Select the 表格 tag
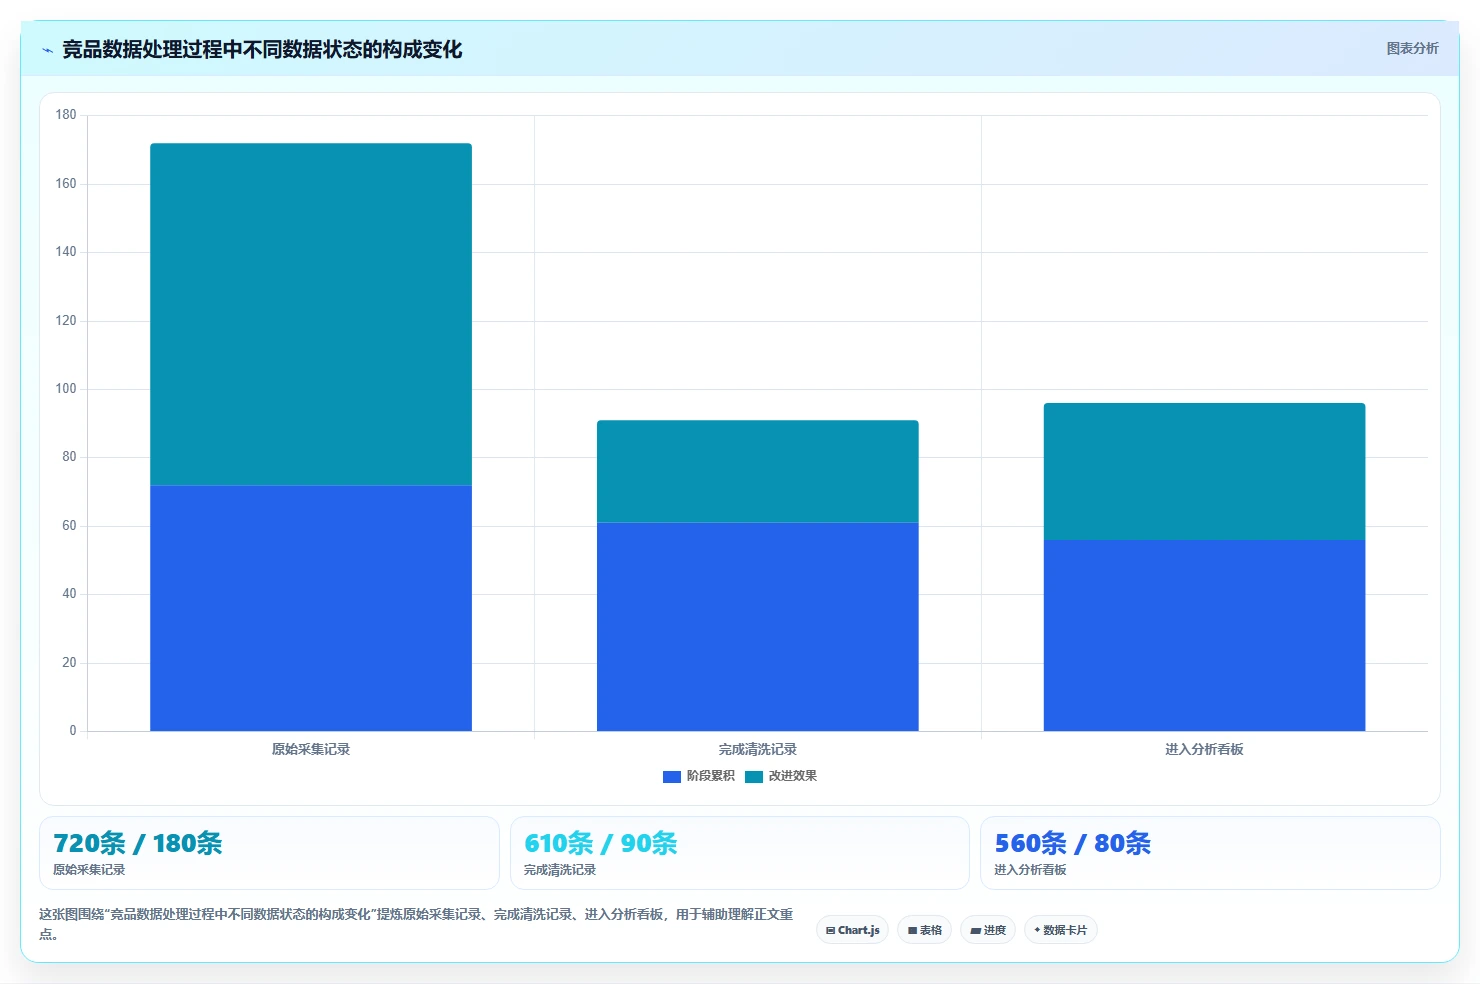 click(924, 930)
